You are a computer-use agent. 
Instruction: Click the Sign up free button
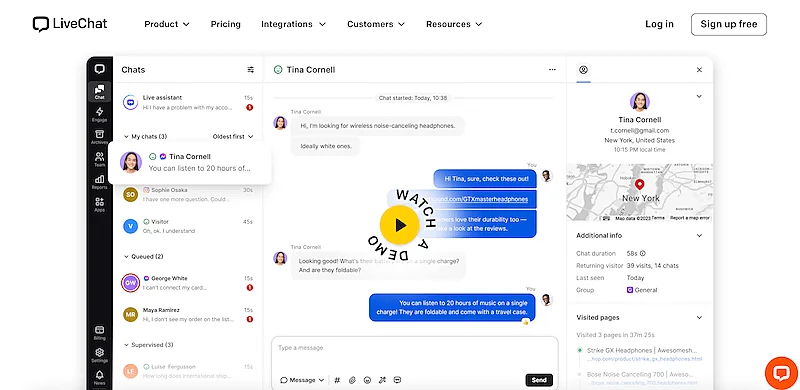point(729,24)
